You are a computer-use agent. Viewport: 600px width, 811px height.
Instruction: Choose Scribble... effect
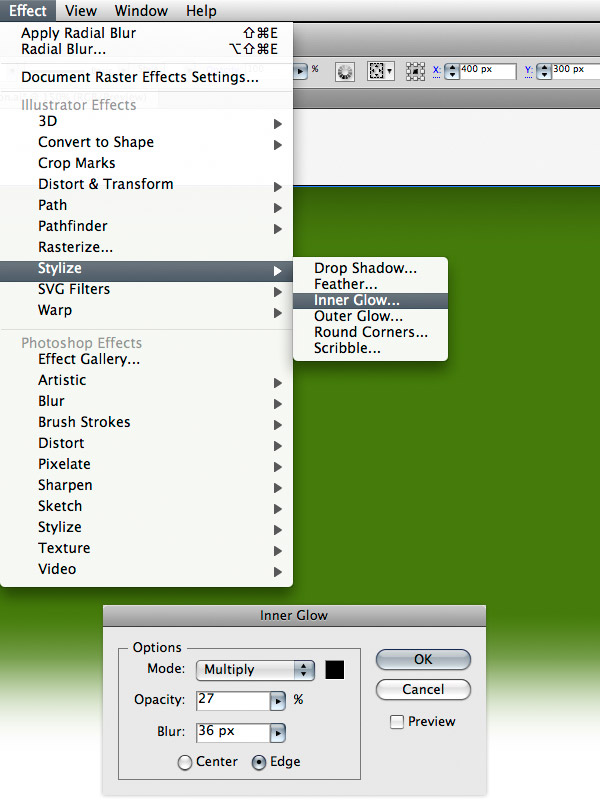(x=370, y=348)
